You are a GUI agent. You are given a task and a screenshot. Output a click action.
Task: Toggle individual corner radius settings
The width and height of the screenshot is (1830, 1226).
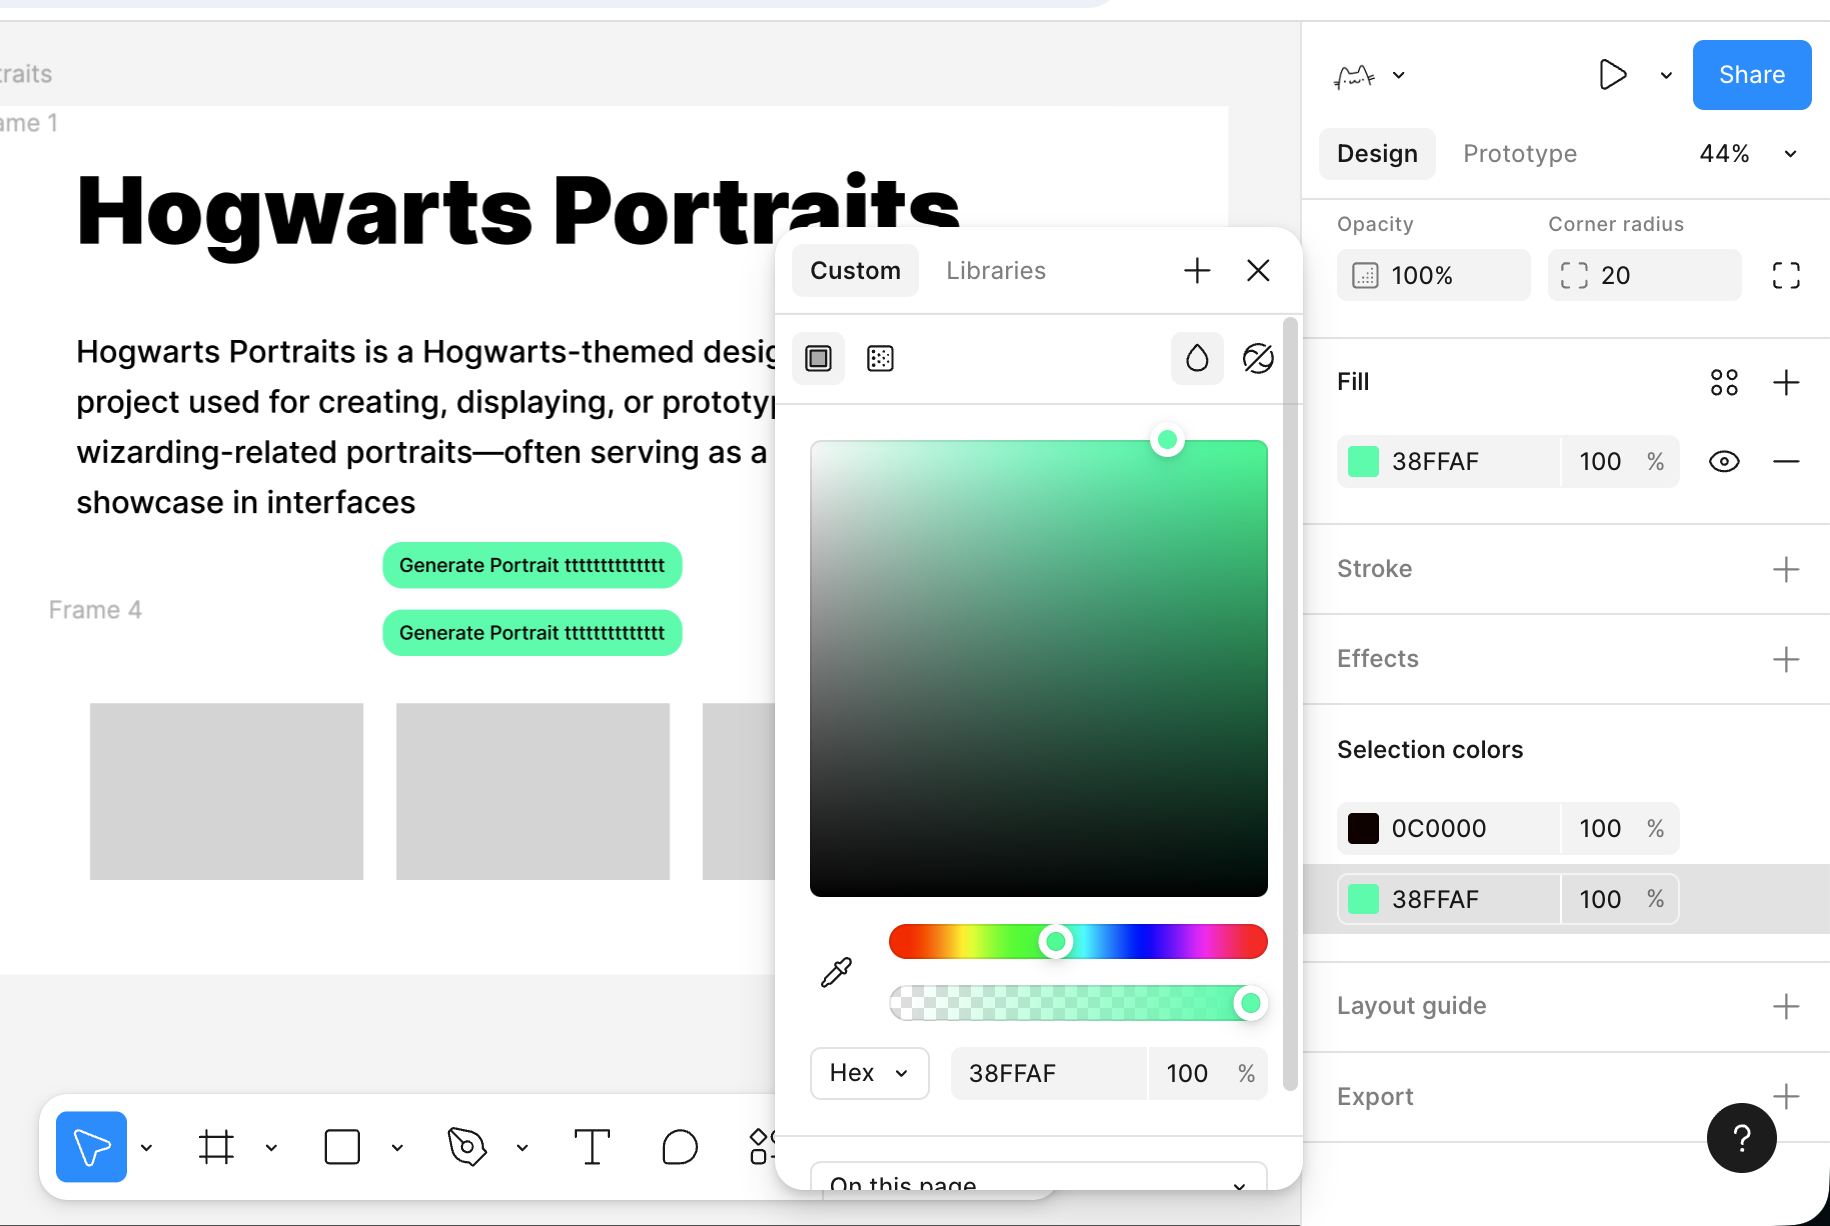point(1786,276)
